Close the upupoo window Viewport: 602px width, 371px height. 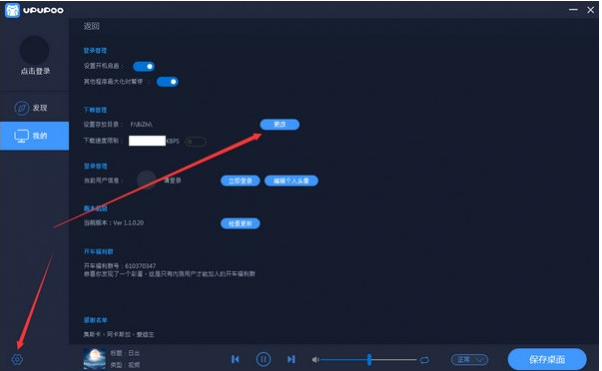(x=590, y=10)
